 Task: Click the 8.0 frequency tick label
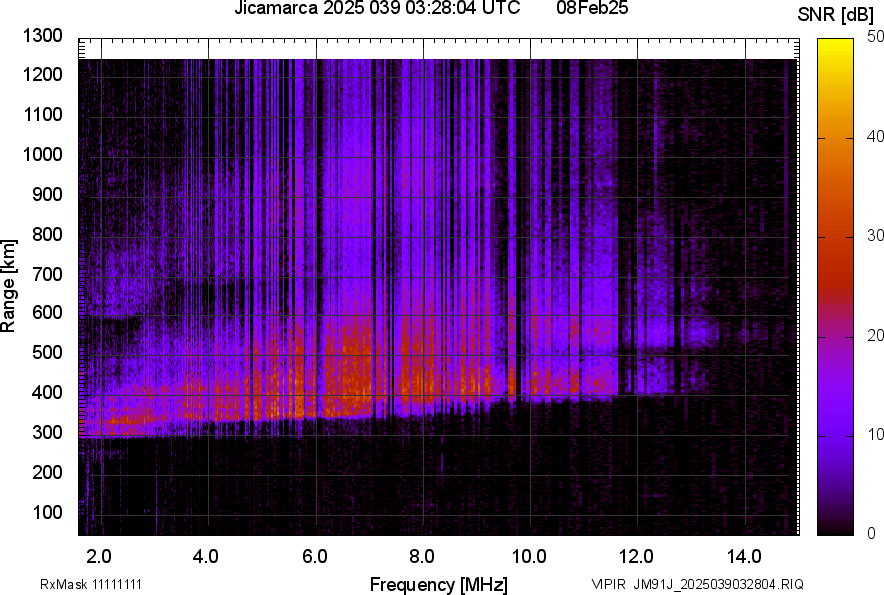point(421,556)
